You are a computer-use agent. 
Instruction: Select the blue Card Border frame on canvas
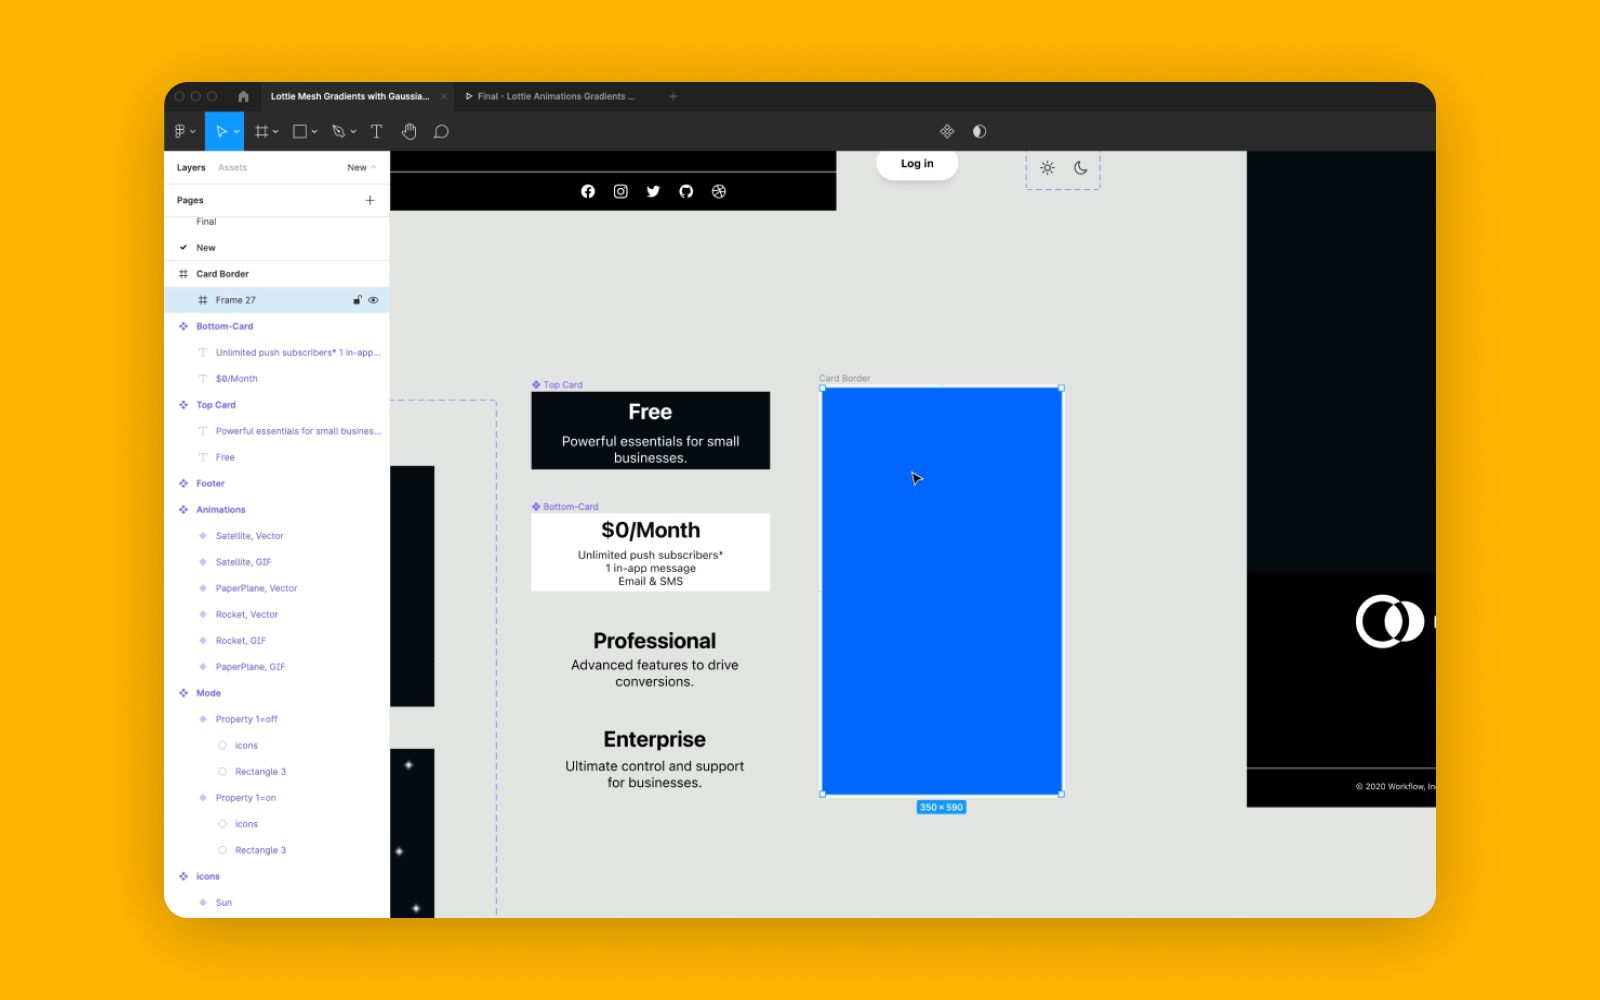pyautogui.click(x=942, y=591)
